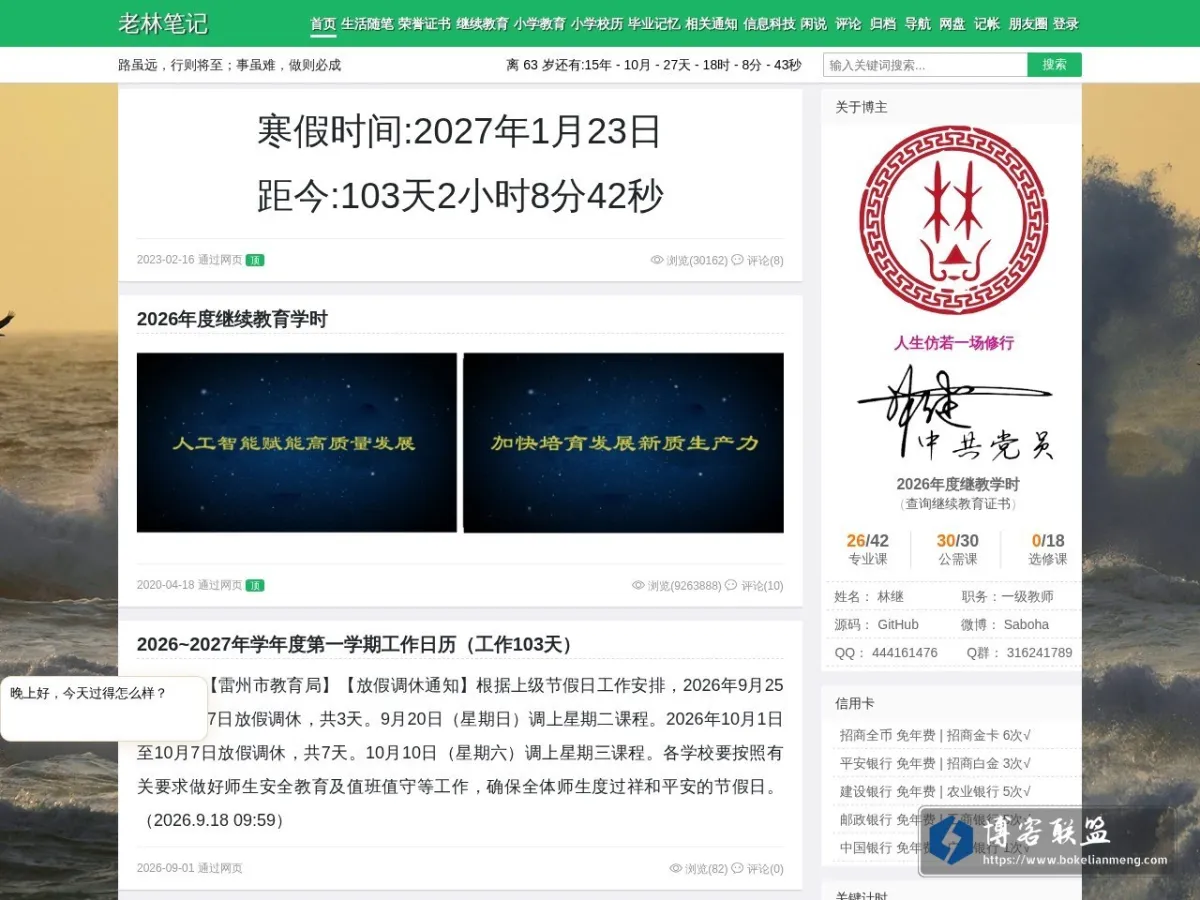Open the 小学校历 nav item
This screenshot has height=900, width=1200.
tap(597, 24)
